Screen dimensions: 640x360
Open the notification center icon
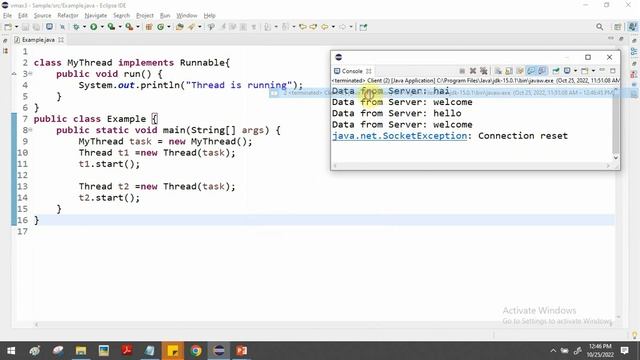[624, 351]
